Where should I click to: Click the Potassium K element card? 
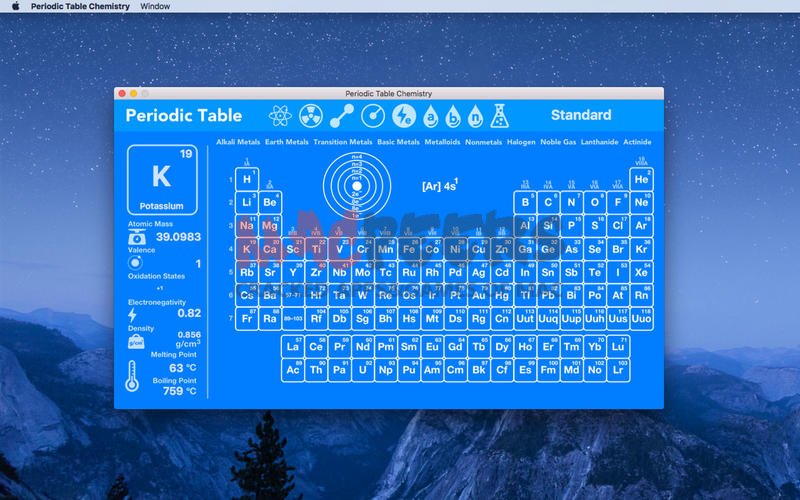click(x=162, y=180)
